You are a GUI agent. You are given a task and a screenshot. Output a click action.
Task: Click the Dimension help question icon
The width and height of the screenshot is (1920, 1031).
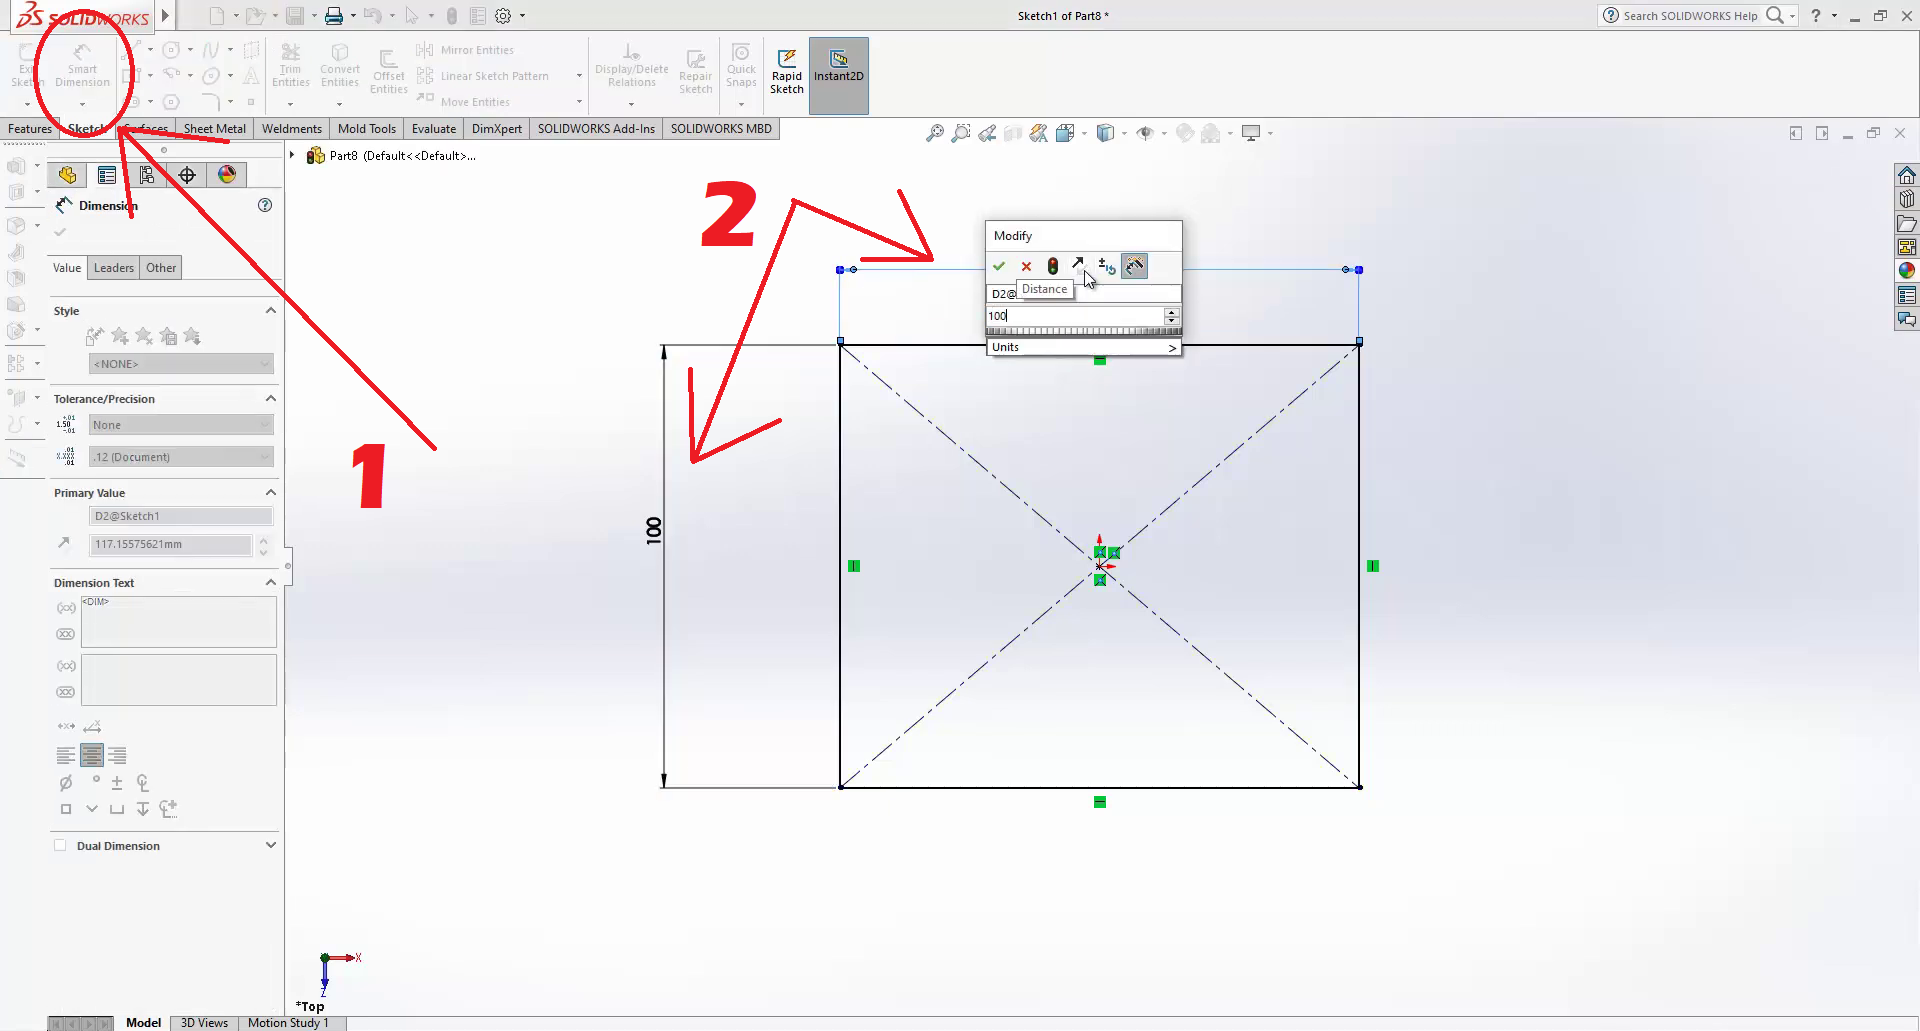click(x=265, y=205)
